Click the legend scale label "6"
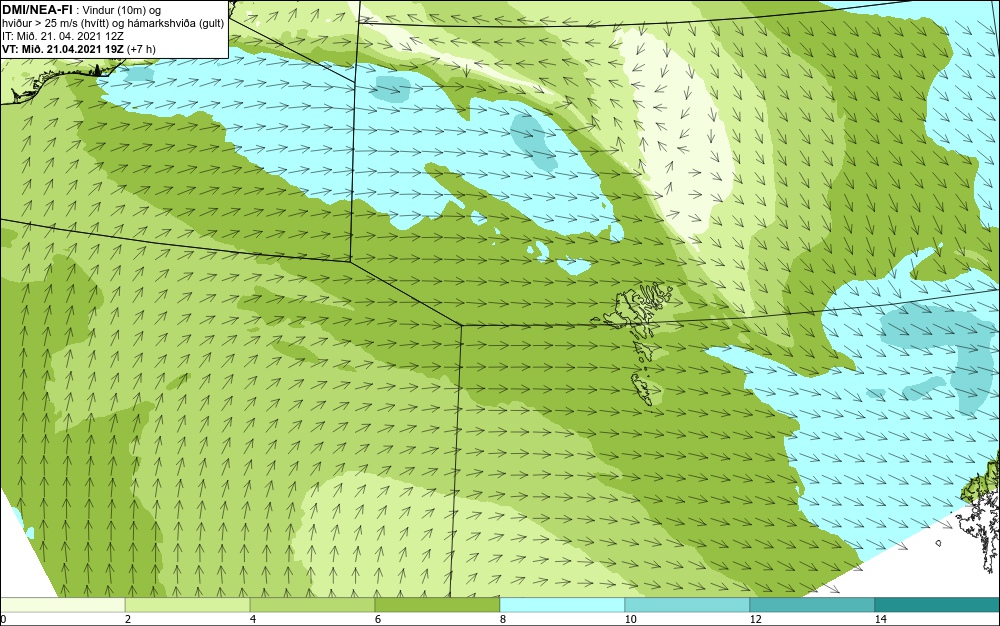Image resolution: width=1000 pixels, height=626 pixels. [378, 620]
